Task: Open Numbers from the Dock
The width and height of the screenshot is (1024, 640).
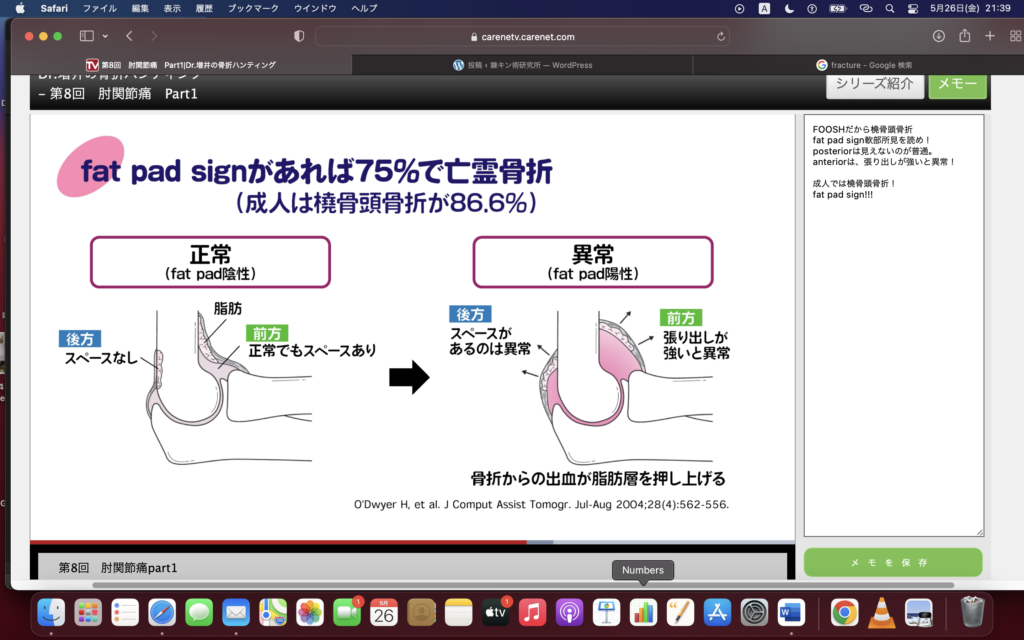Action: point(643,611)
